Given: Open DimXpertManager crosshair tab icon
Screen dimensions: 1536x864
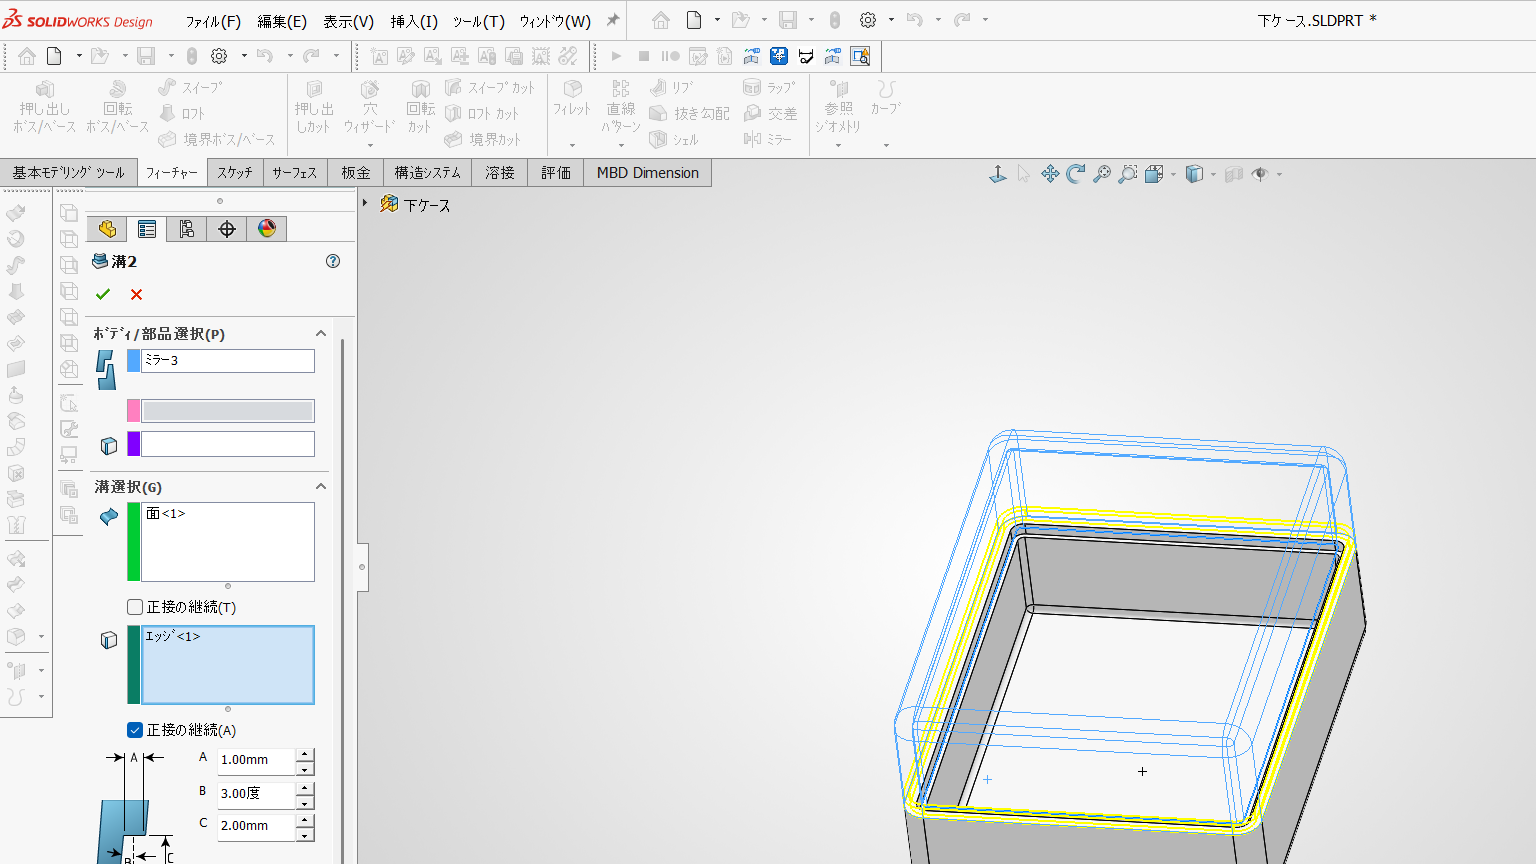Looking at the screenshot, I should (x=227, y=229).
